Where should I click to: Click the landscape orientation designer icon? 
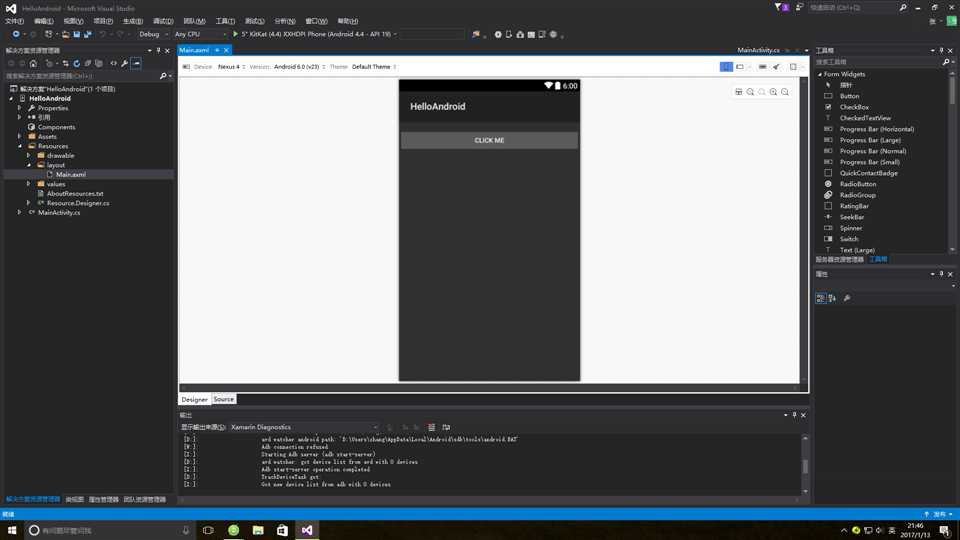click(740, 67)
